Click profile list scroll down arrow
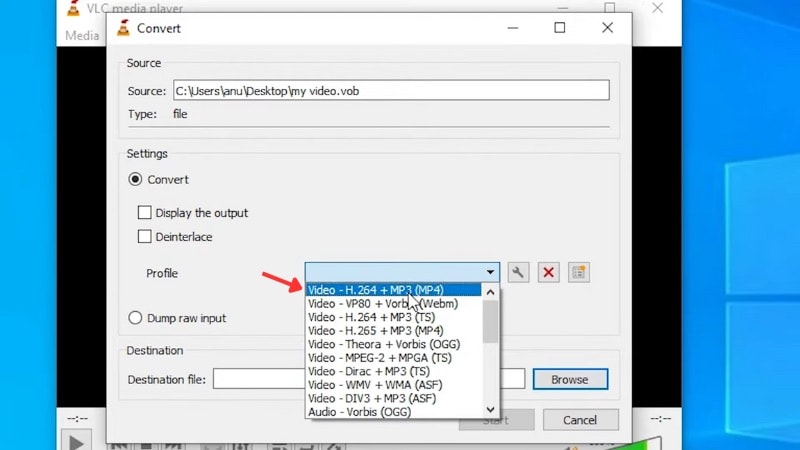Viewport: 800px width, 450px height. [x=490, y=409]
